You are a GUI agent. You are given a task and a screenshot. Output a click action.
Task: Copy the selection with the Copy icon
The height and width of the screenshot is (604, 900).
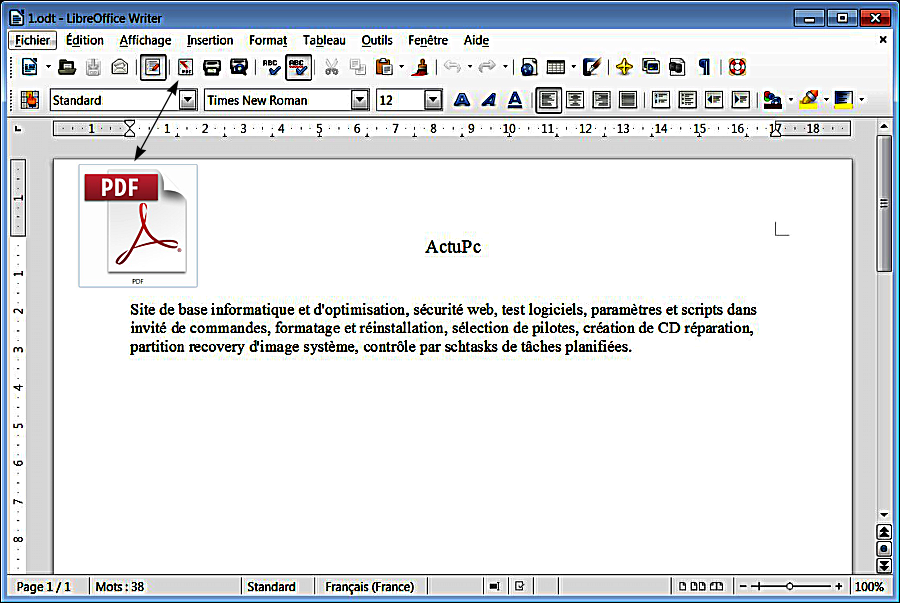(358, 67)
